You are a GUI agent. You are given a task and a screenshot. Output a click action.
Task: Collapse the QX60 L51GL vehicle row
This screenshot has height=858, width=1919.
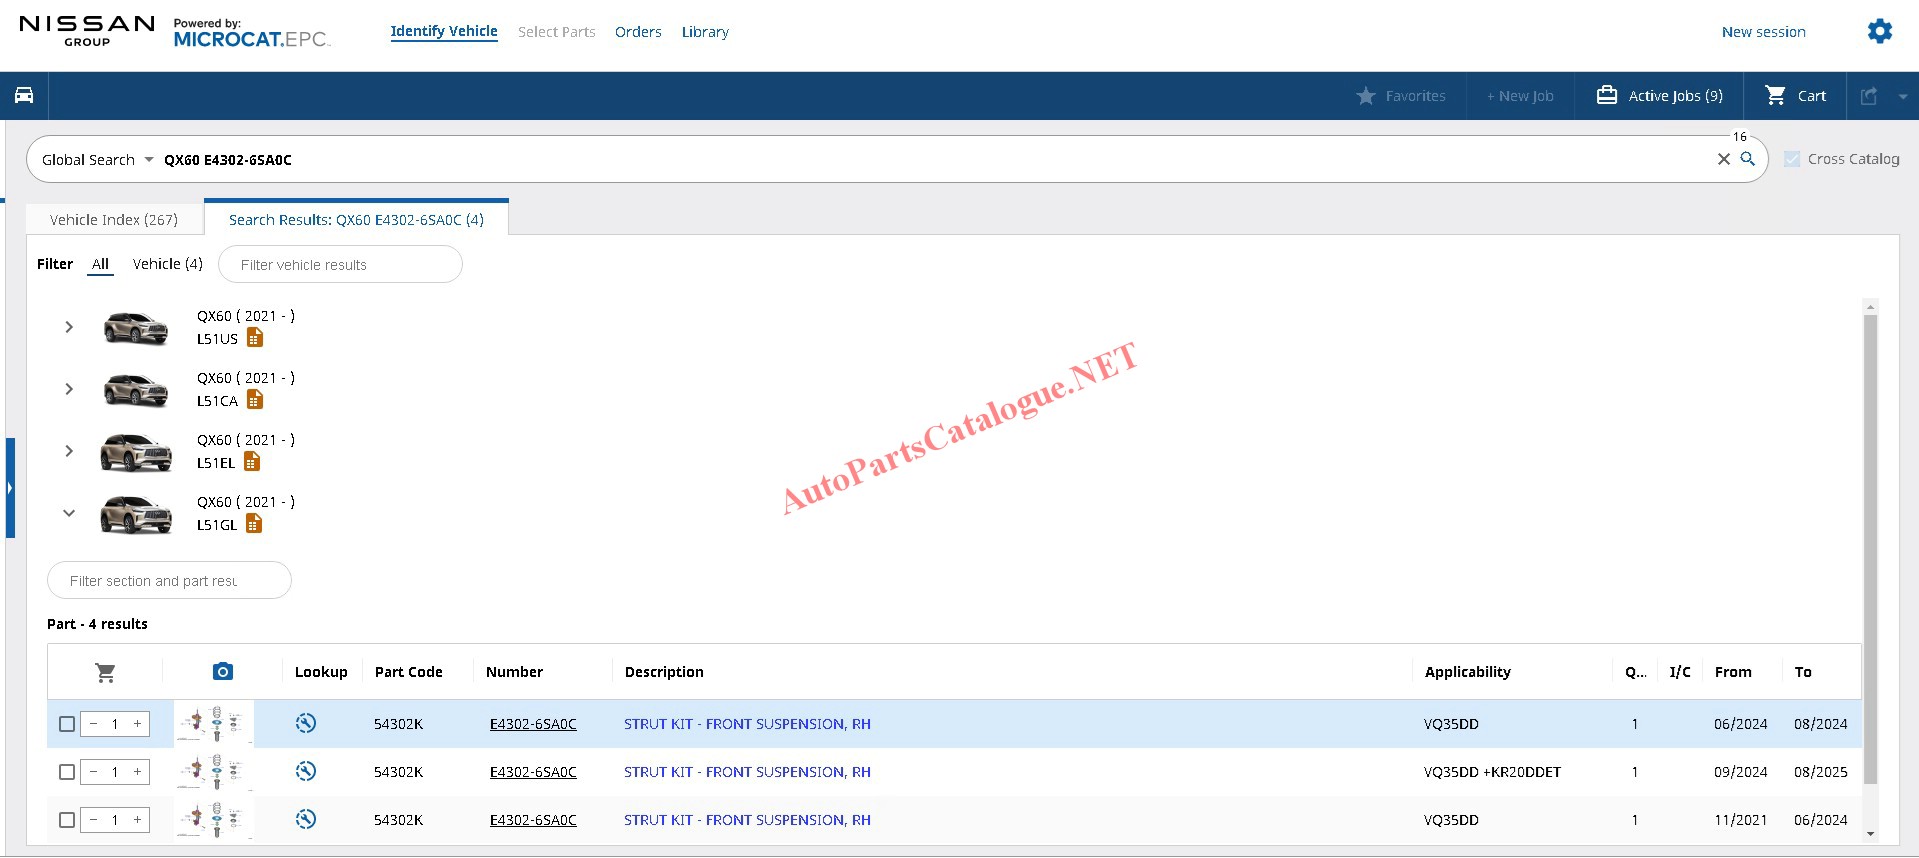[x=69, y=513]
